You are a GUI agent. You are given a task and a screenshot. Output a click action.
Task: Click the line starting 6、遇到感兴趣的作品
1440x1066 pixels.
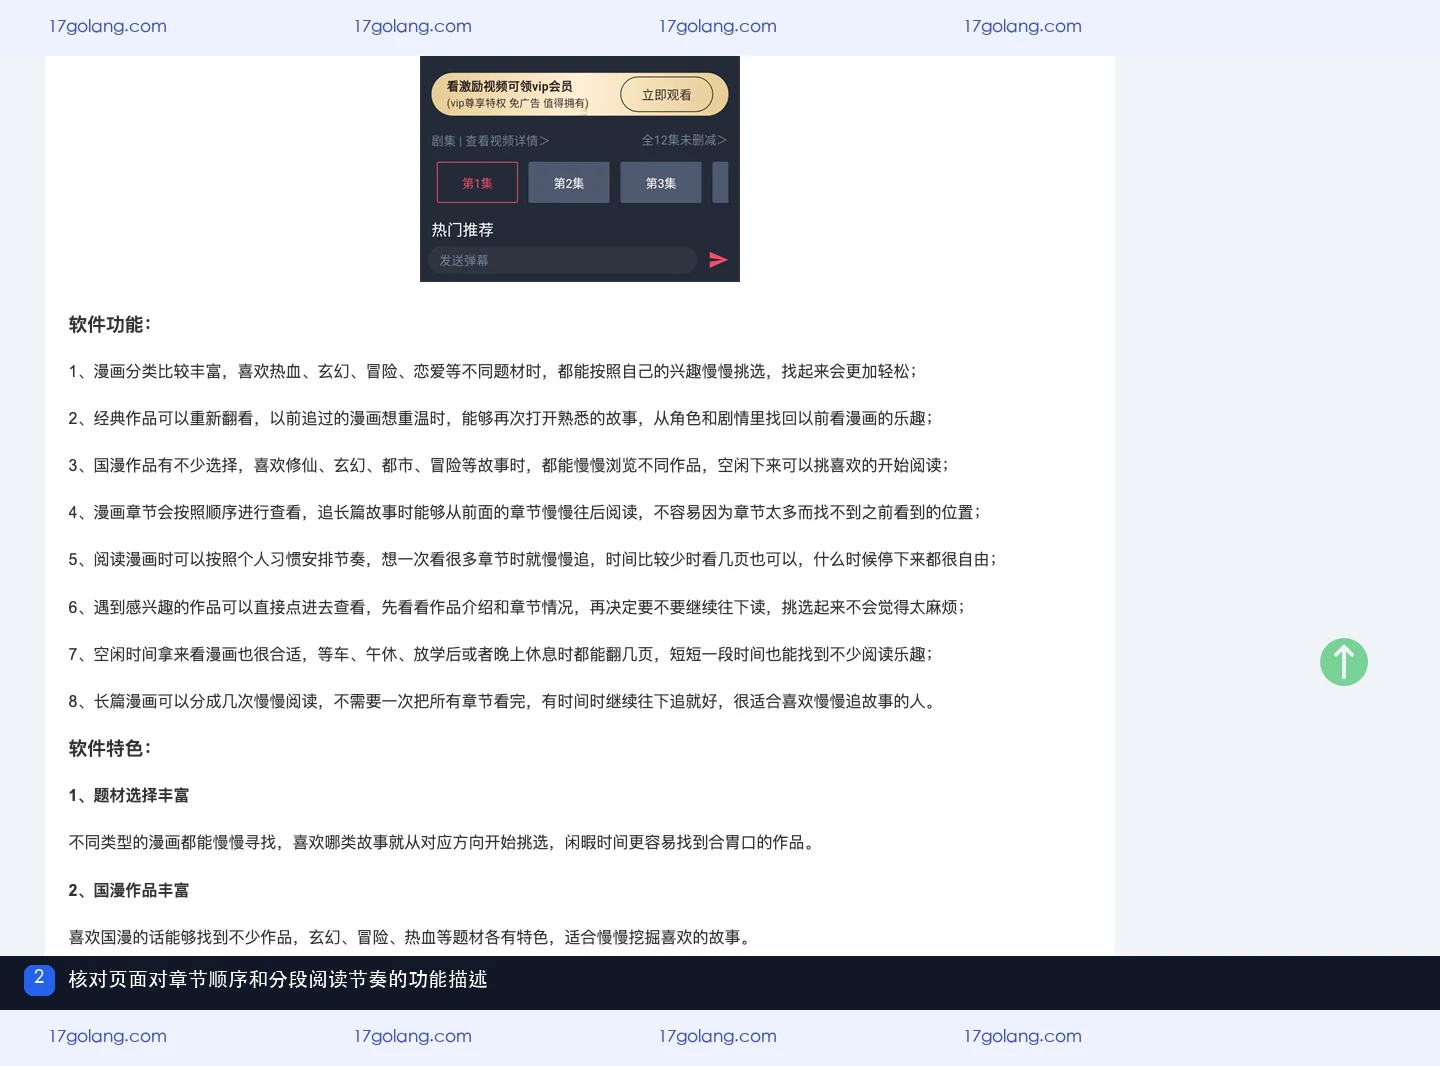516,607
